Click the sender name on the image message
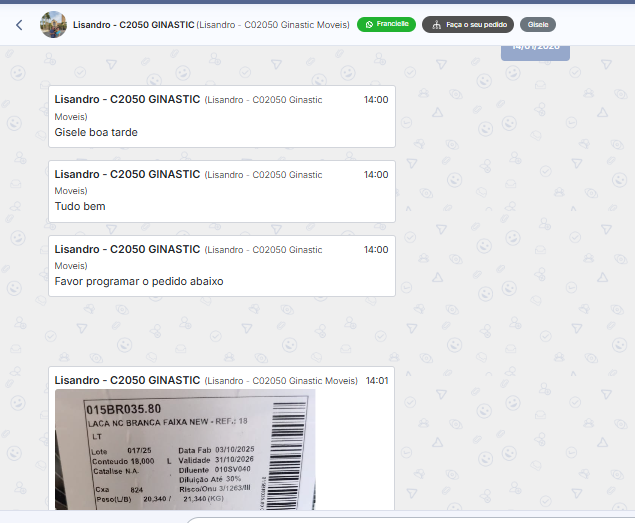Image resolution: width=635 pixels, height=523 pixels. (127, 380)
